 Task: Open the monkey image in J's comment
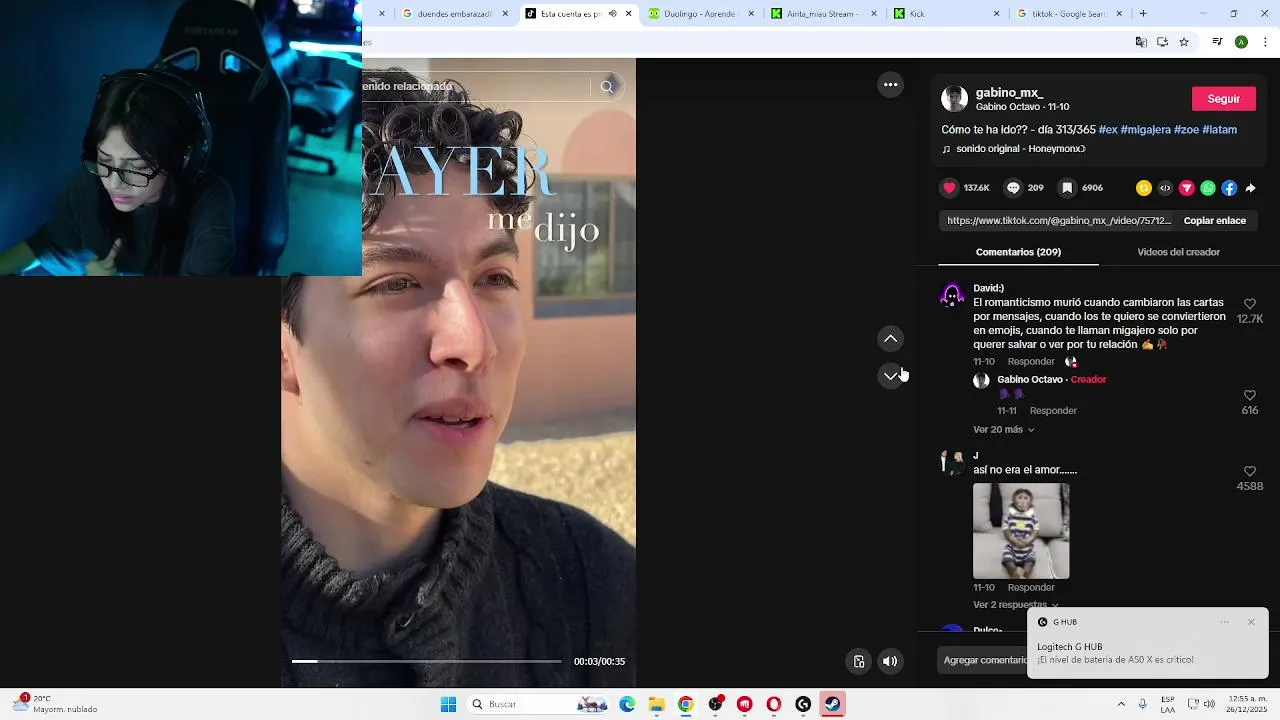tap(1021, 531)
